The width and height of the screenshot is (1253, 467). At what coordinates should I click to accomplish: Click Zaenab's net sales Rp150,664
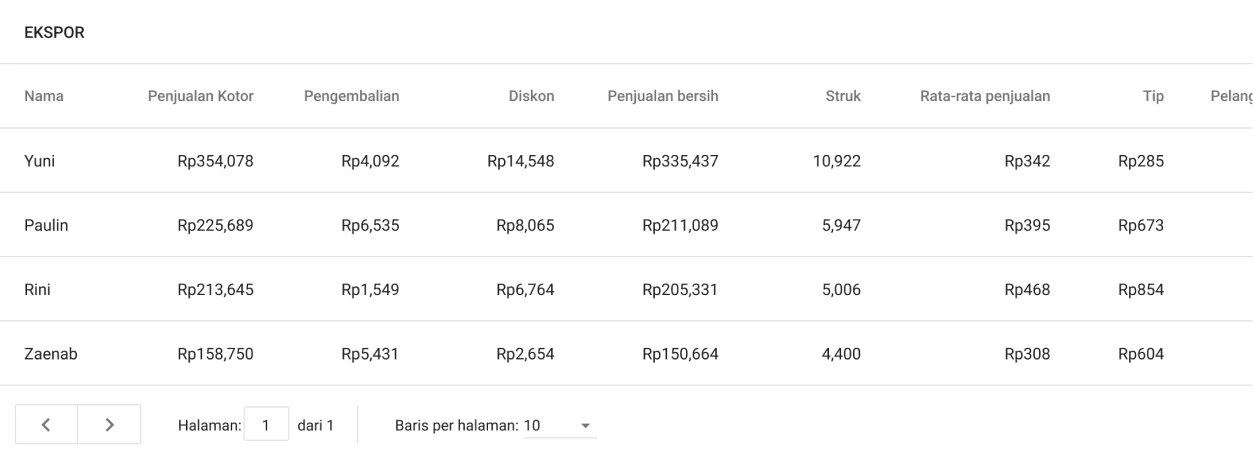click(680, 353)
